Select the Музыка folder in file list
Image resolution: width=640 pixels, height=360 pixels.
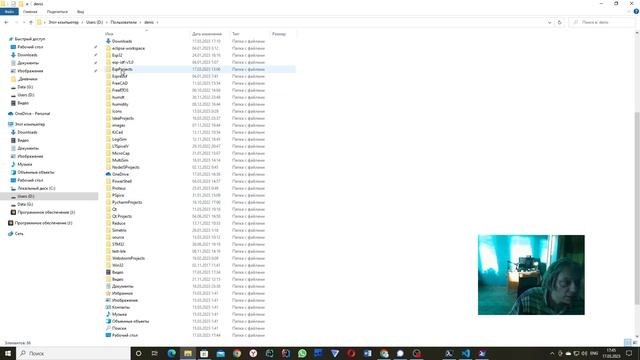pos(119,314)
